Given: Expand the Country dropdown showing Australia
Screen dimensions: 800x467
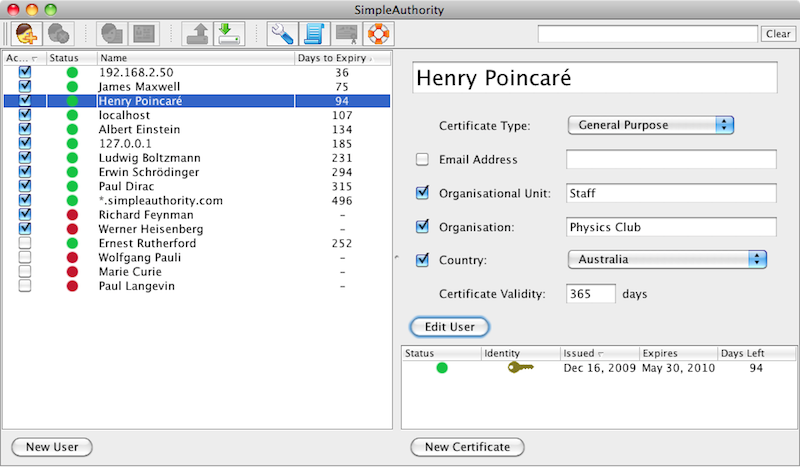Looking at the screenshot, I should pyautogui.click(x=666, y=260).
